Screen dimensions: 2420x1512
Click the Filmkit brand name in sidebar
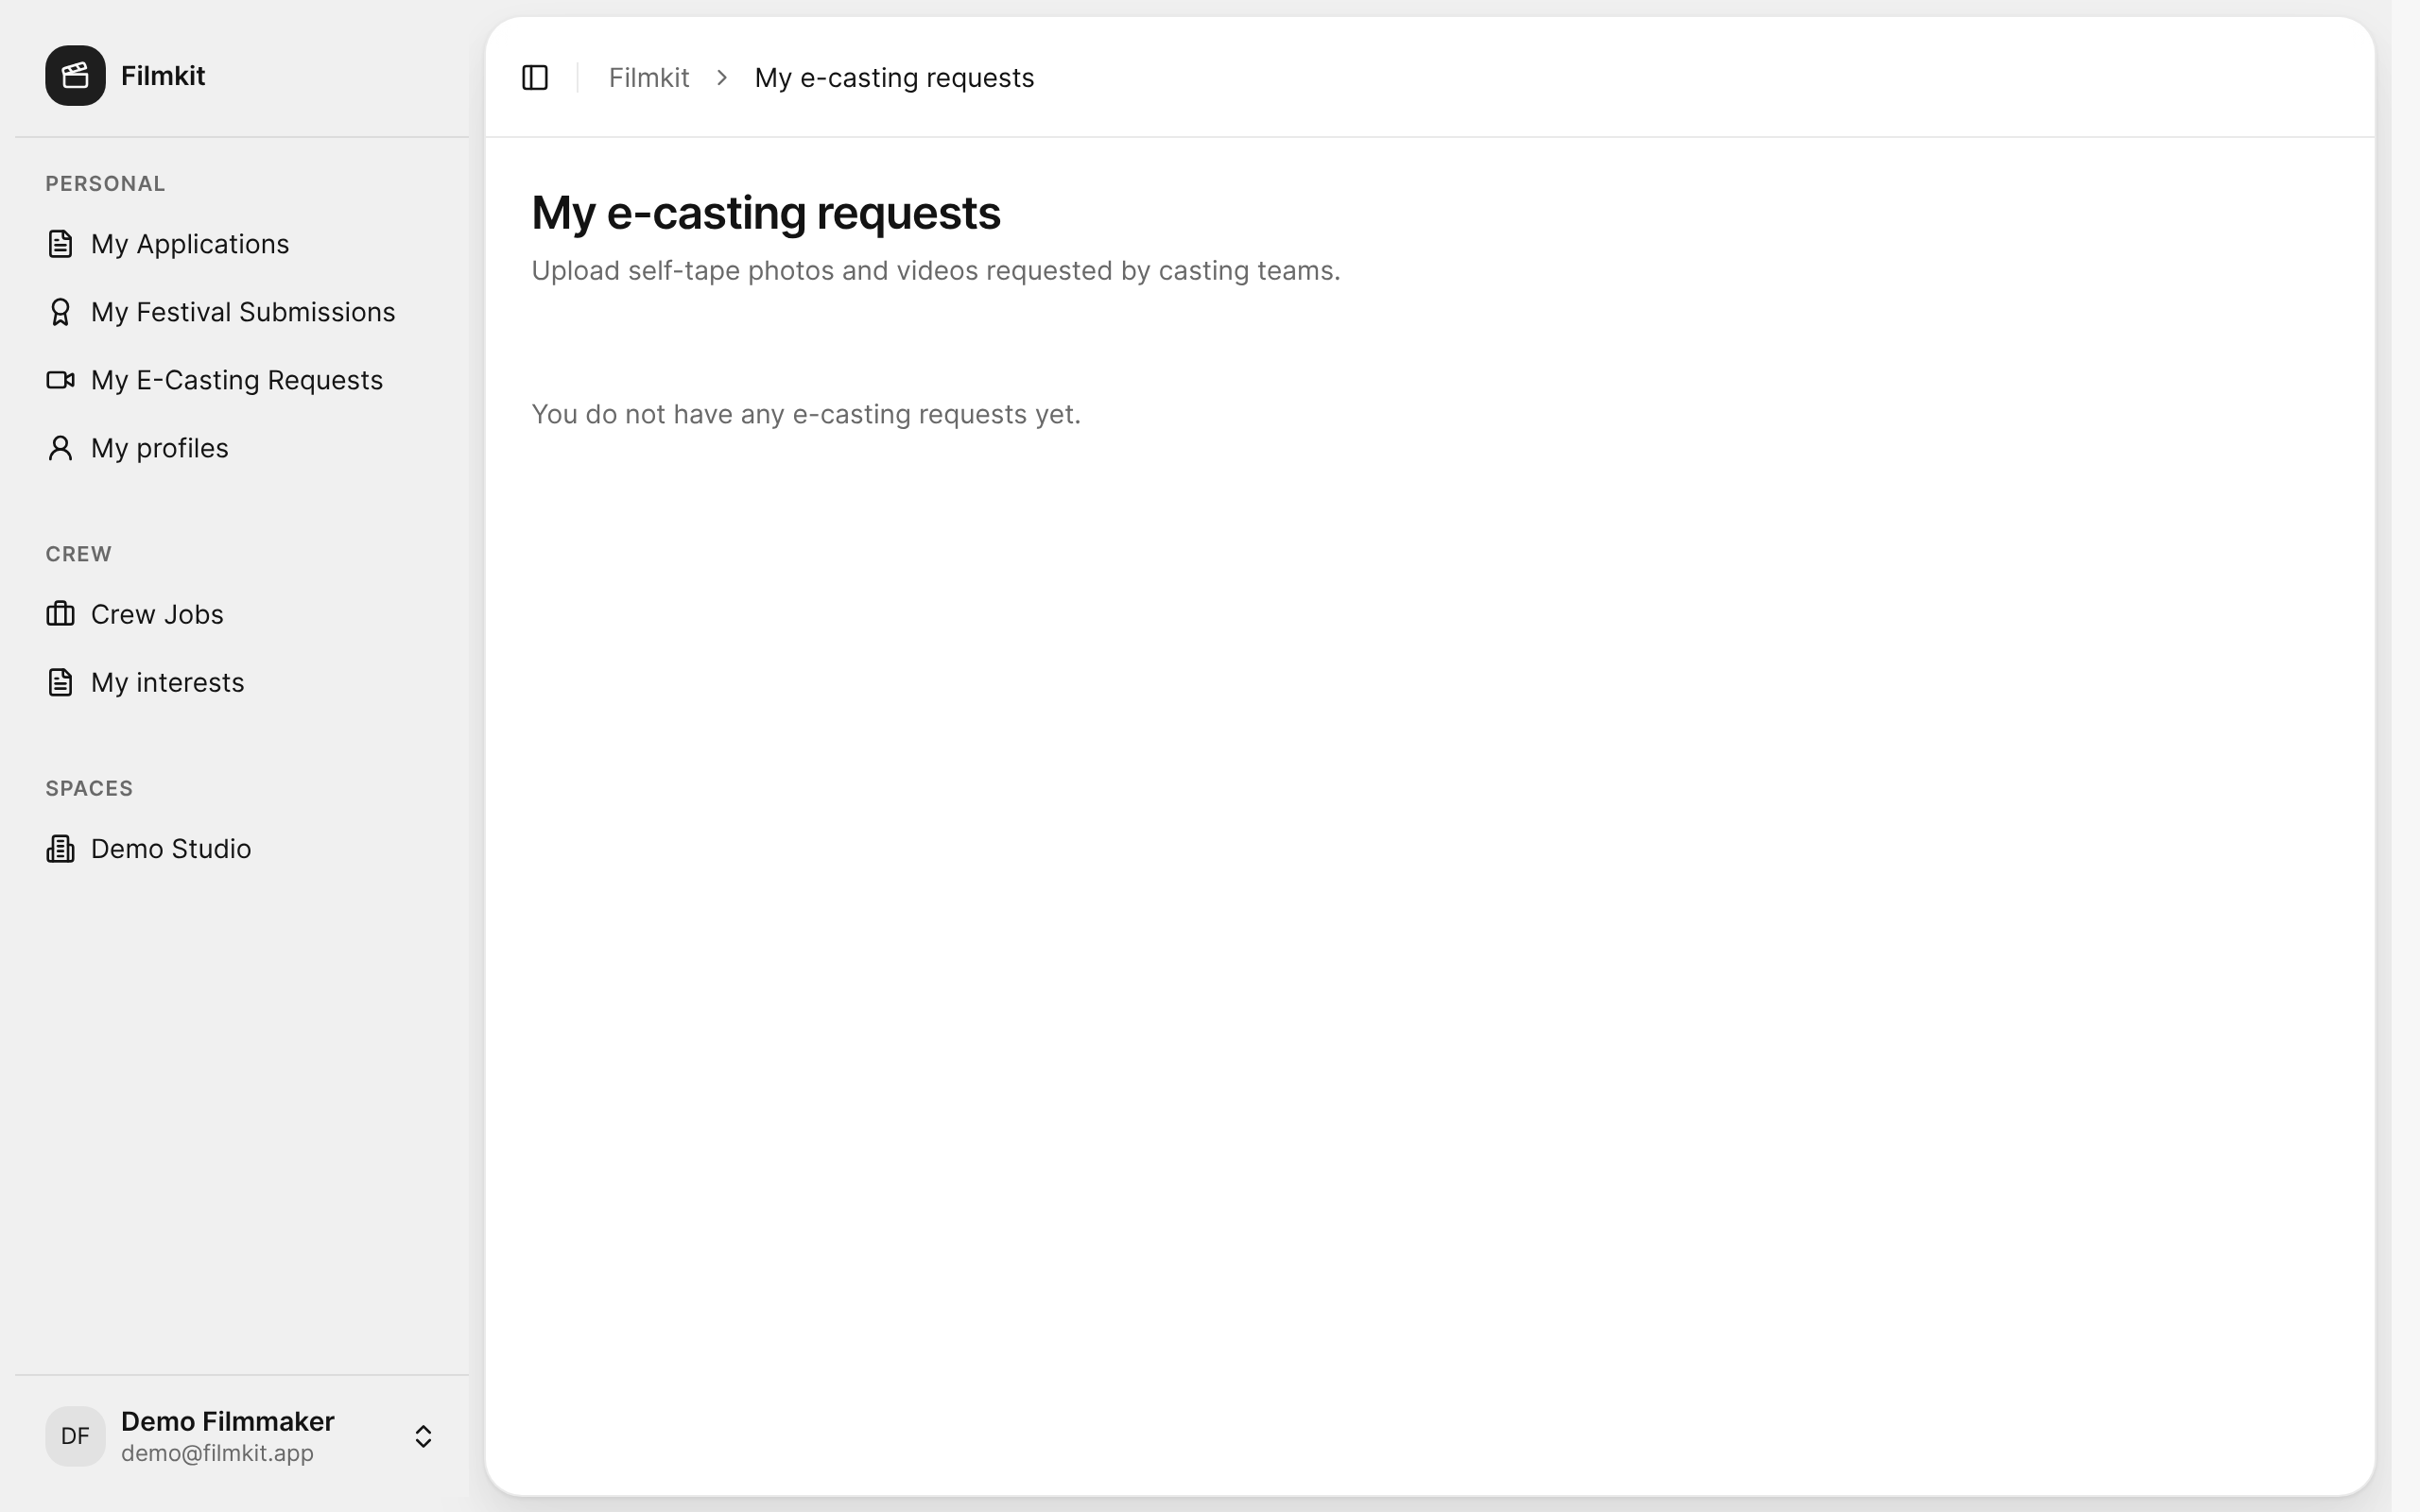[x=163, y=75]
